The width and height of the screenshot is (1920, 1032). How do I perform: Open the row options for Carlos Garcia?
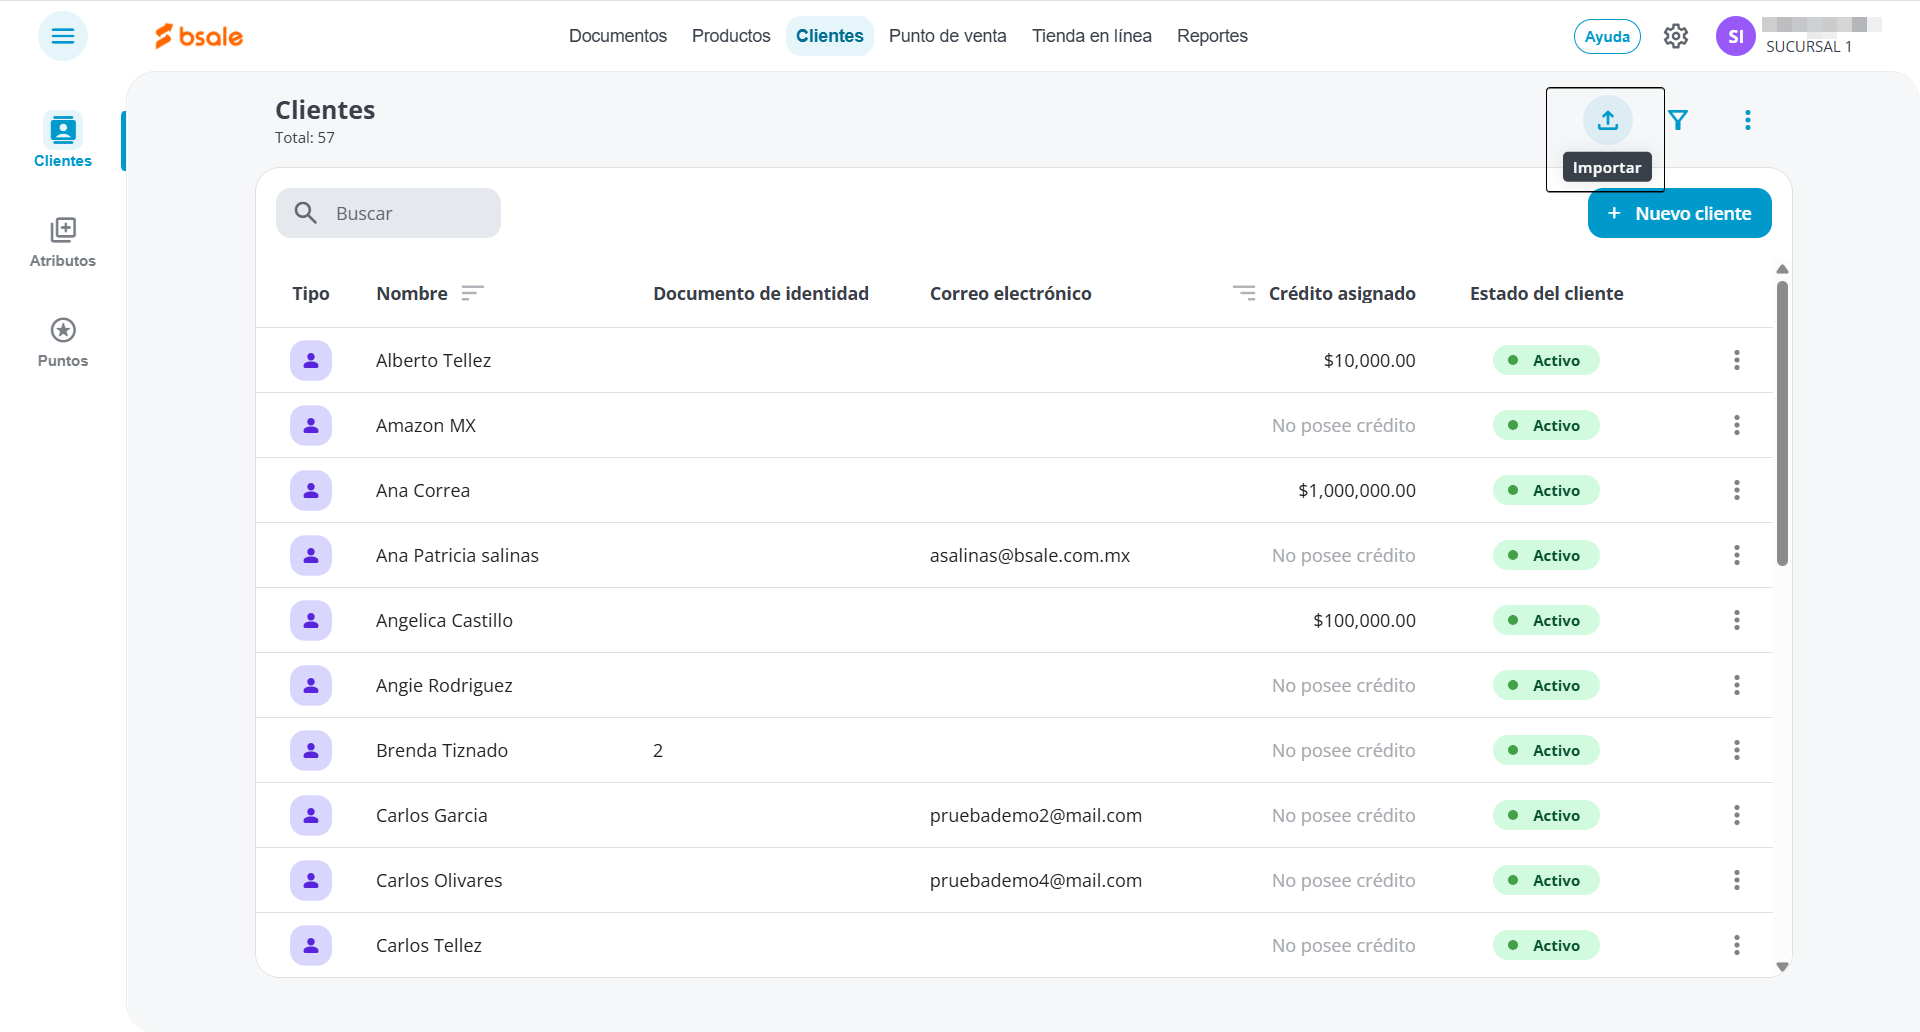tap(1737, 815)
